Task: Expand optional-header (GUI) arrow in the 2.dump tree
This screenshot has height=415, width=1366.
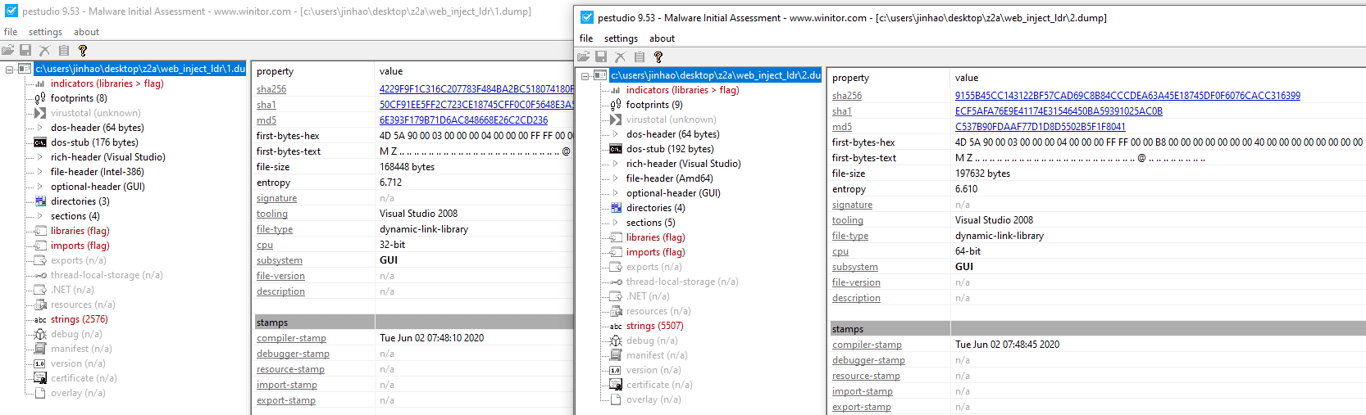Action: pos(616,193)
